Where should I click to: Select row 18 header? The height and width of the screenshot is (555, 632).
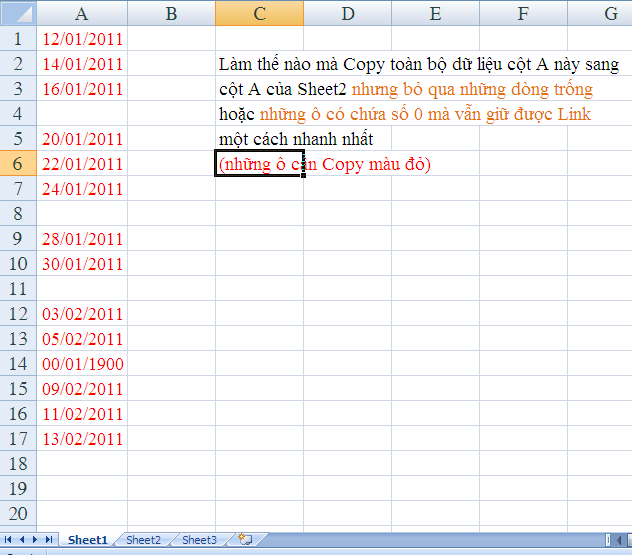18,464
